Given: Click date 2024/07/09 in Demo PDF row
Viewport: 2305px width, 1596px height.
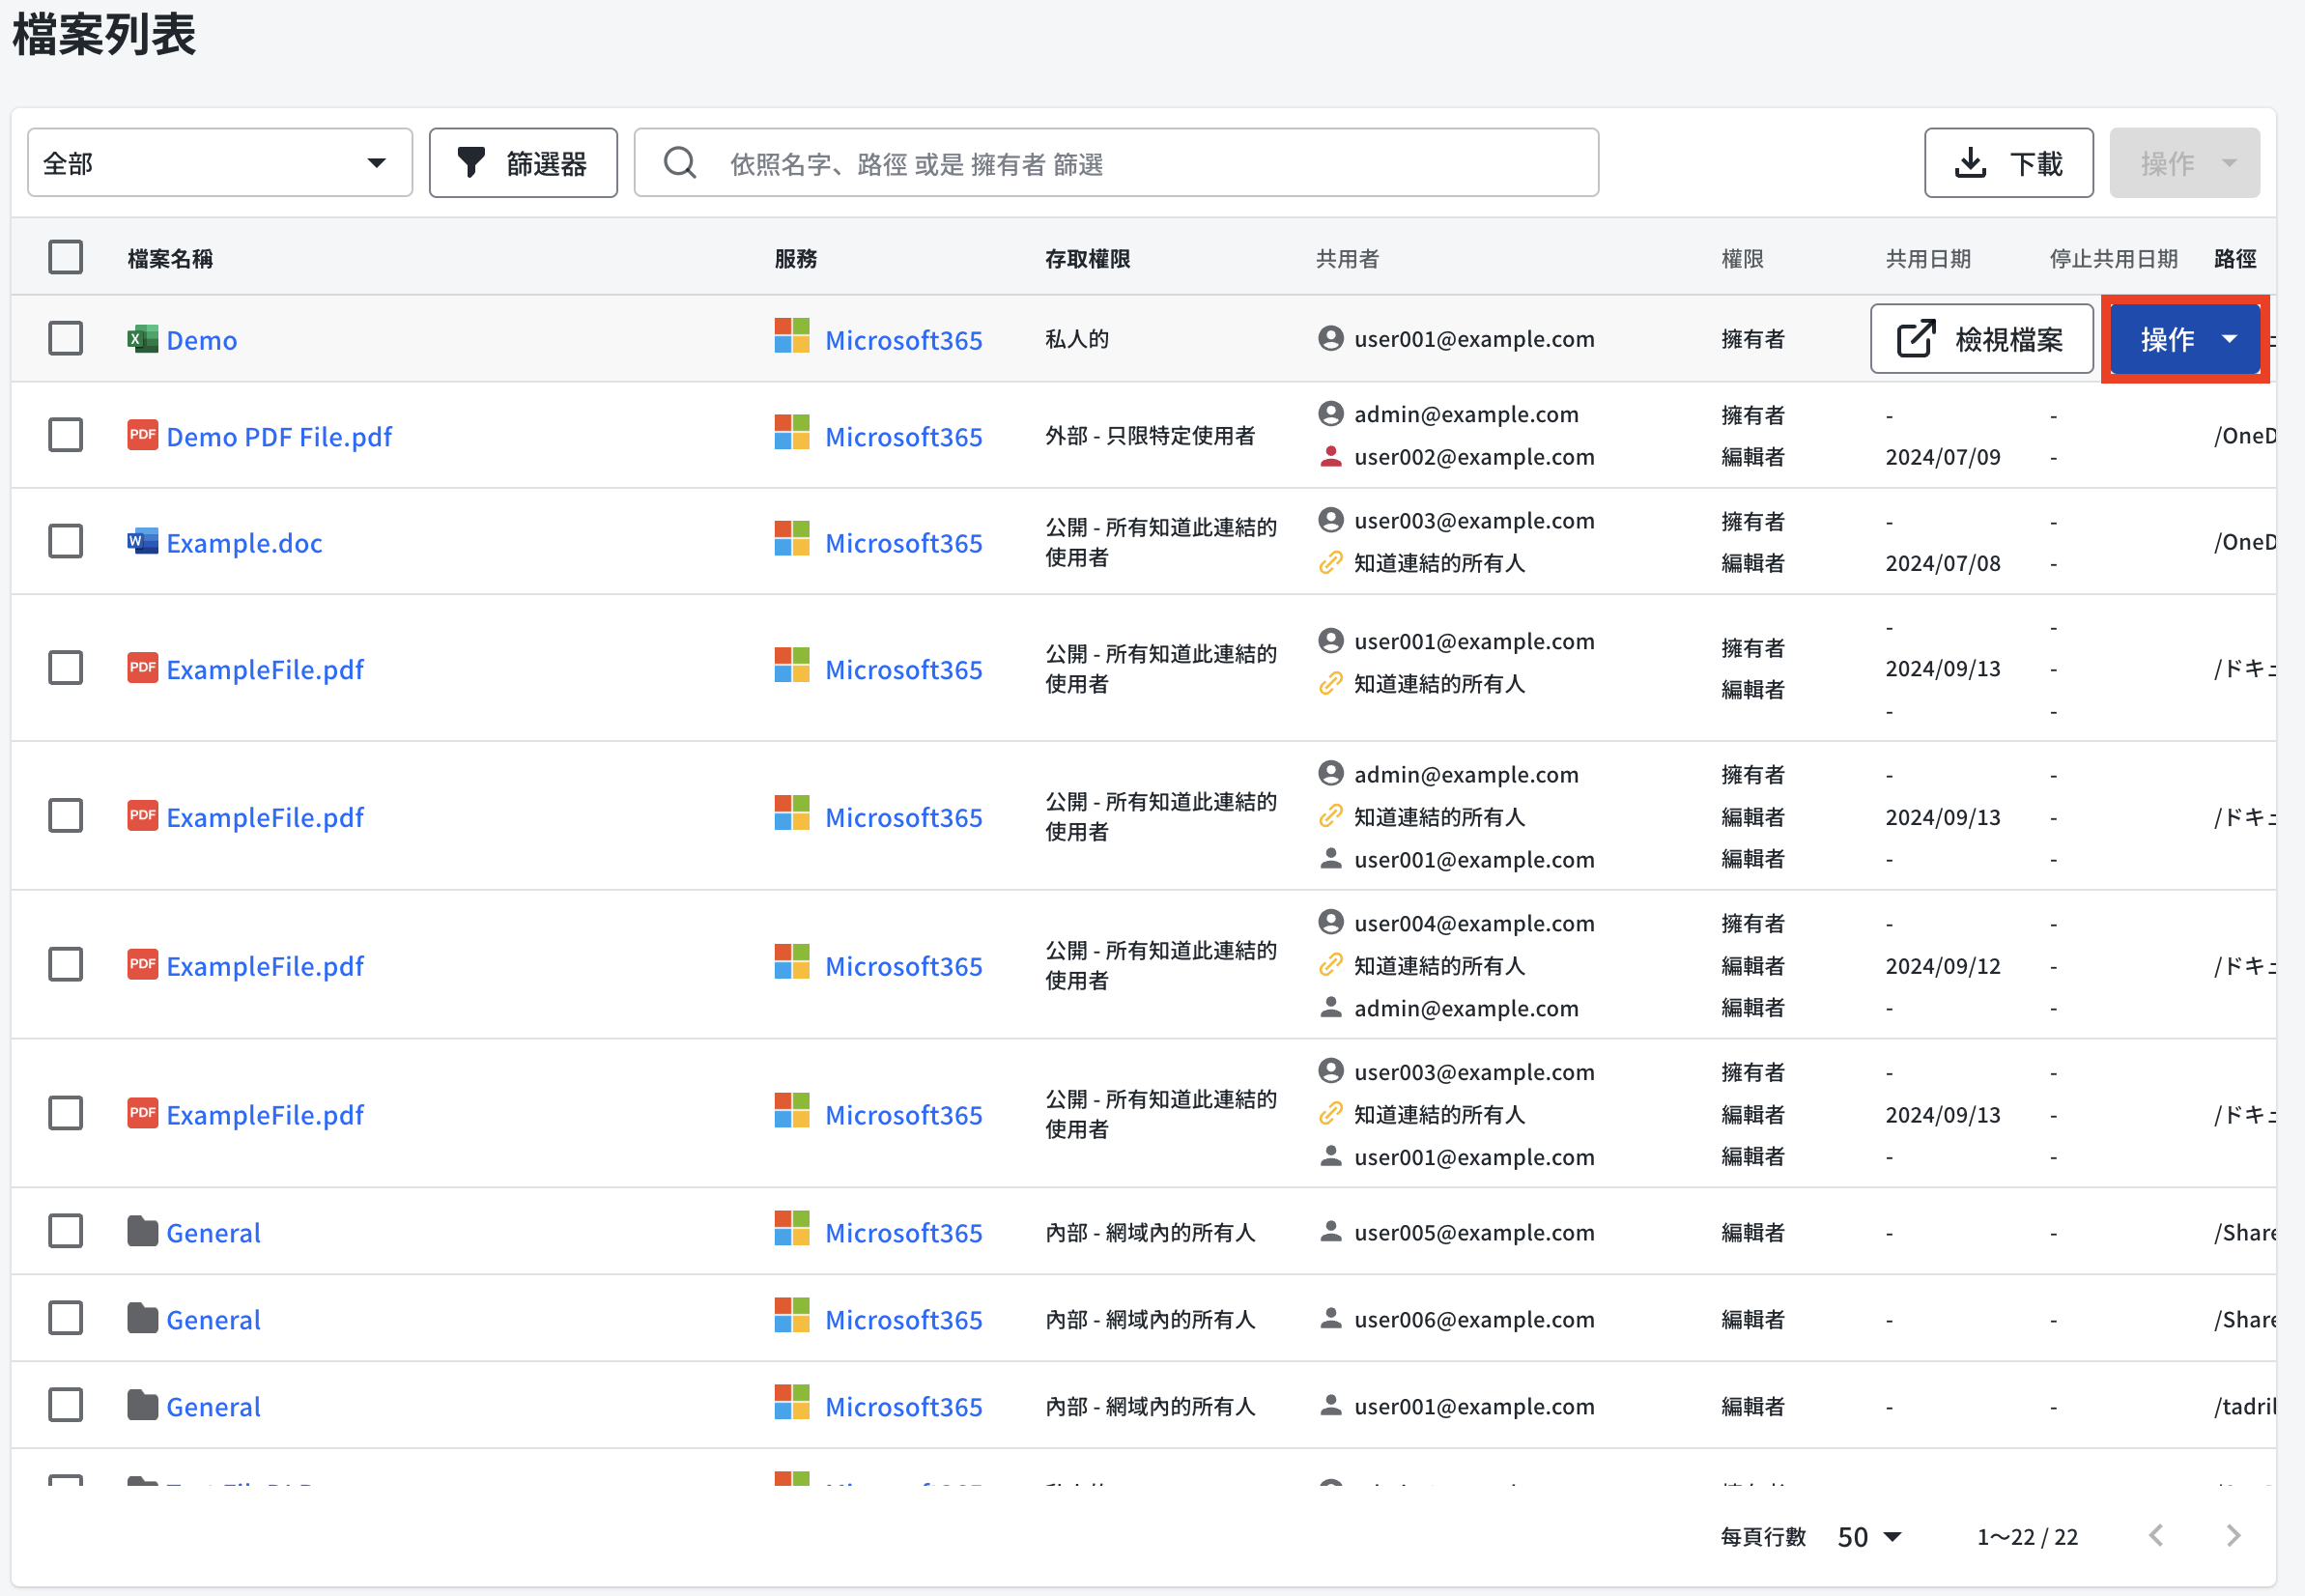Looking at the screenshot, I should pyautogui.click(x=1943, y=457).
